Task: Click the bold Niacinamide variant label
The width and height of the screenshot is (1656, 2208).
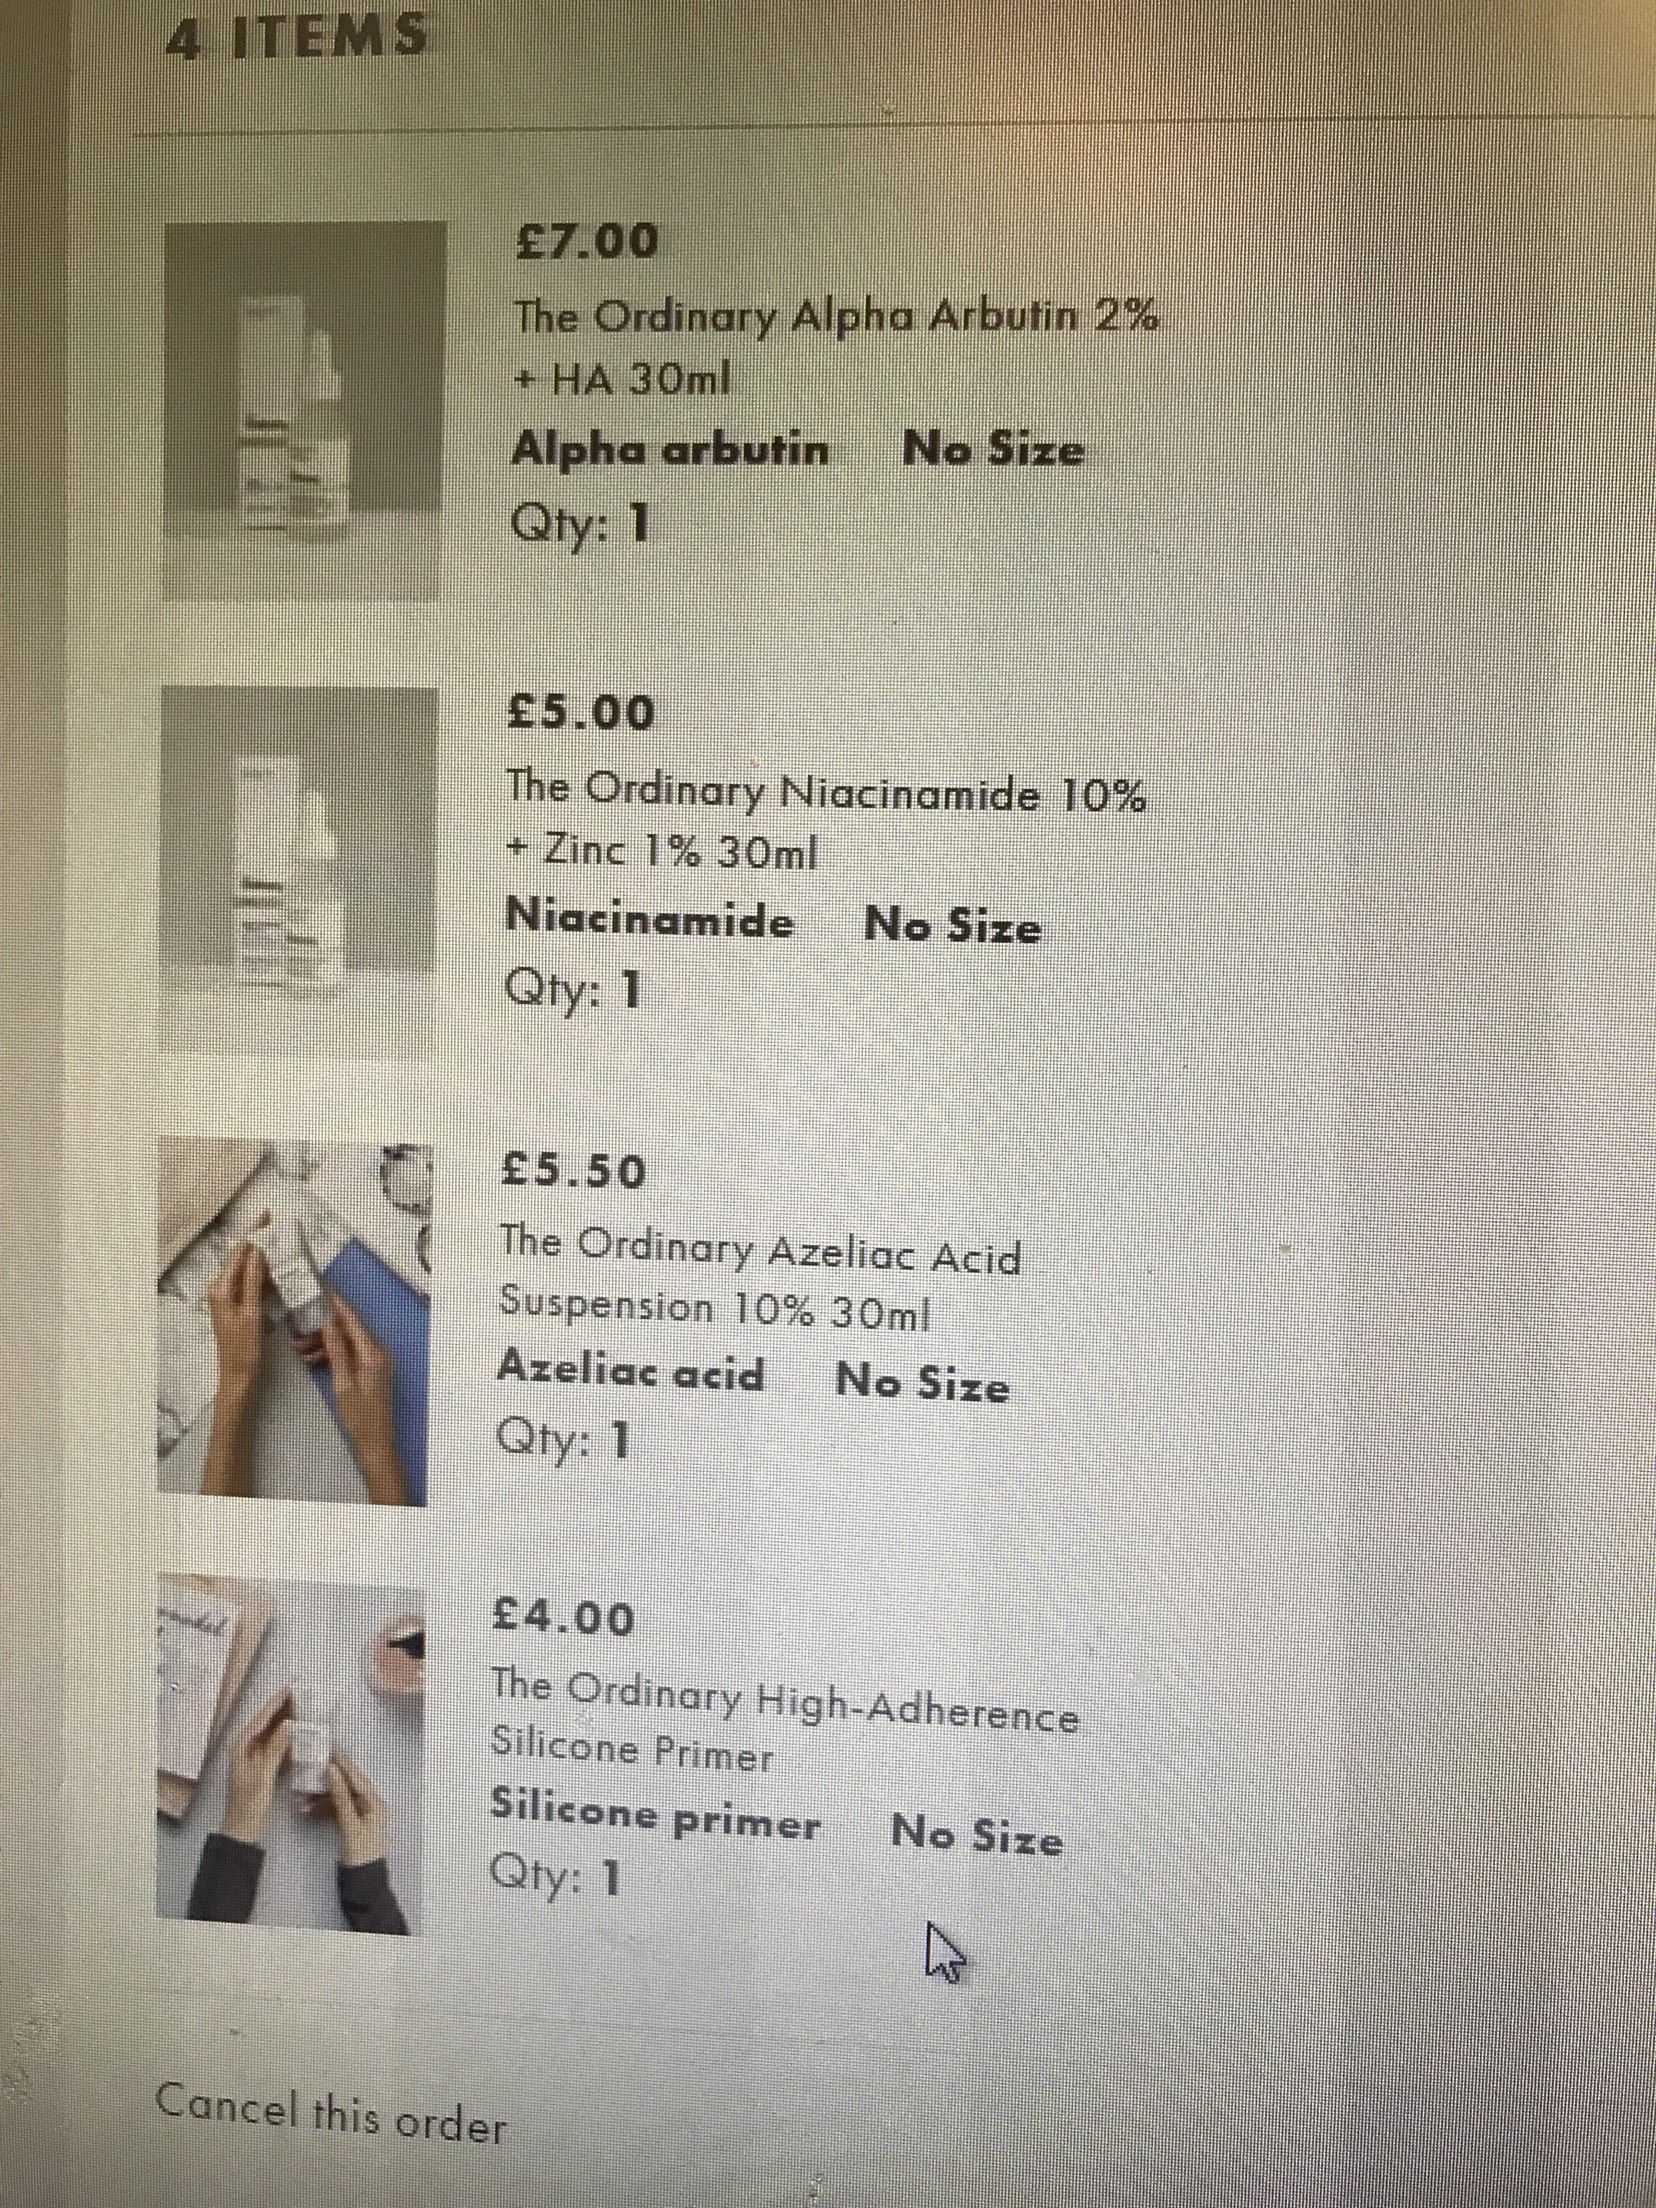Action: point(651,918)
